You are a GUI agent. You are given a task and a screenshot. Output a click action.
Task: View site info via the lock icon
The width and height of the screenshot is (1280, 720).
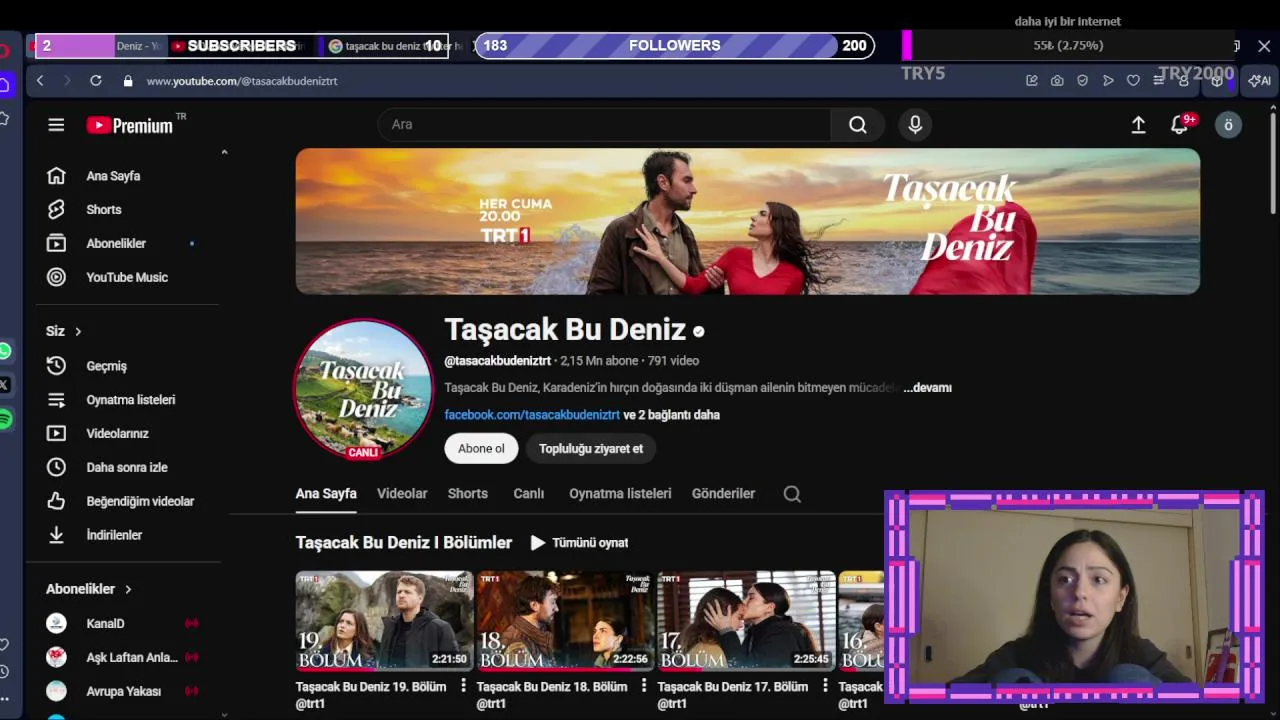128,81
